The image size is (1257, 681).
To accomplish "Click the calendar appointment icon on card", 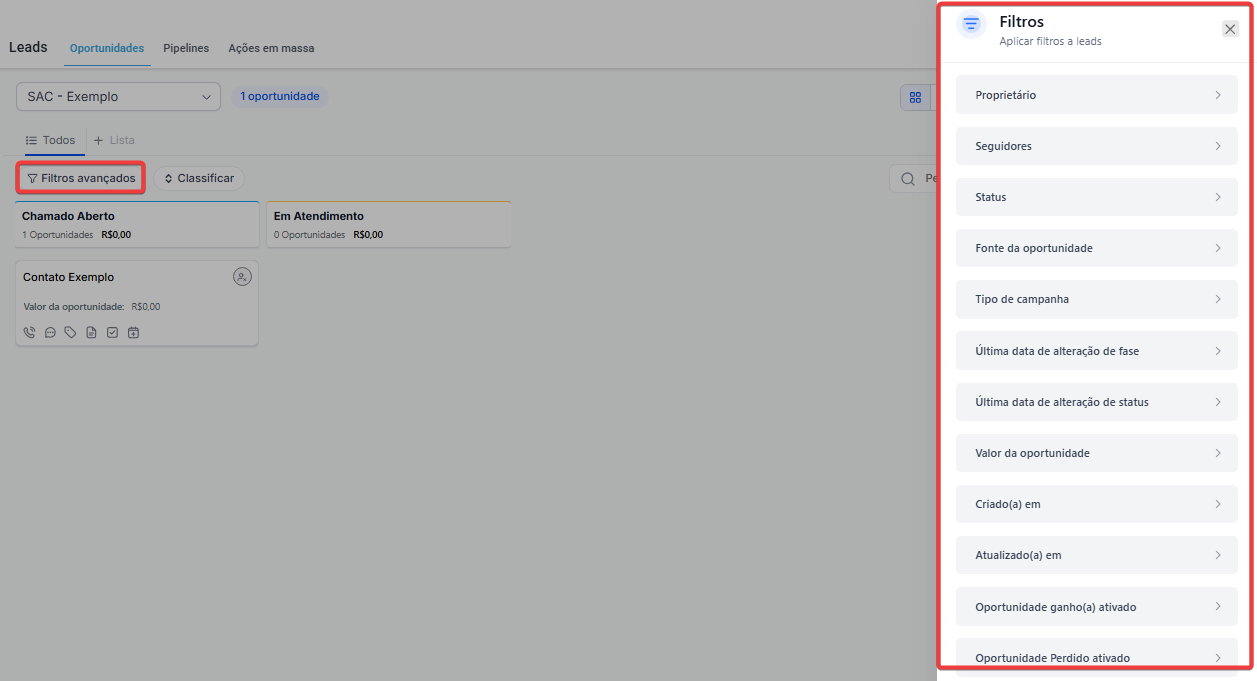I will tap(133, 332).
